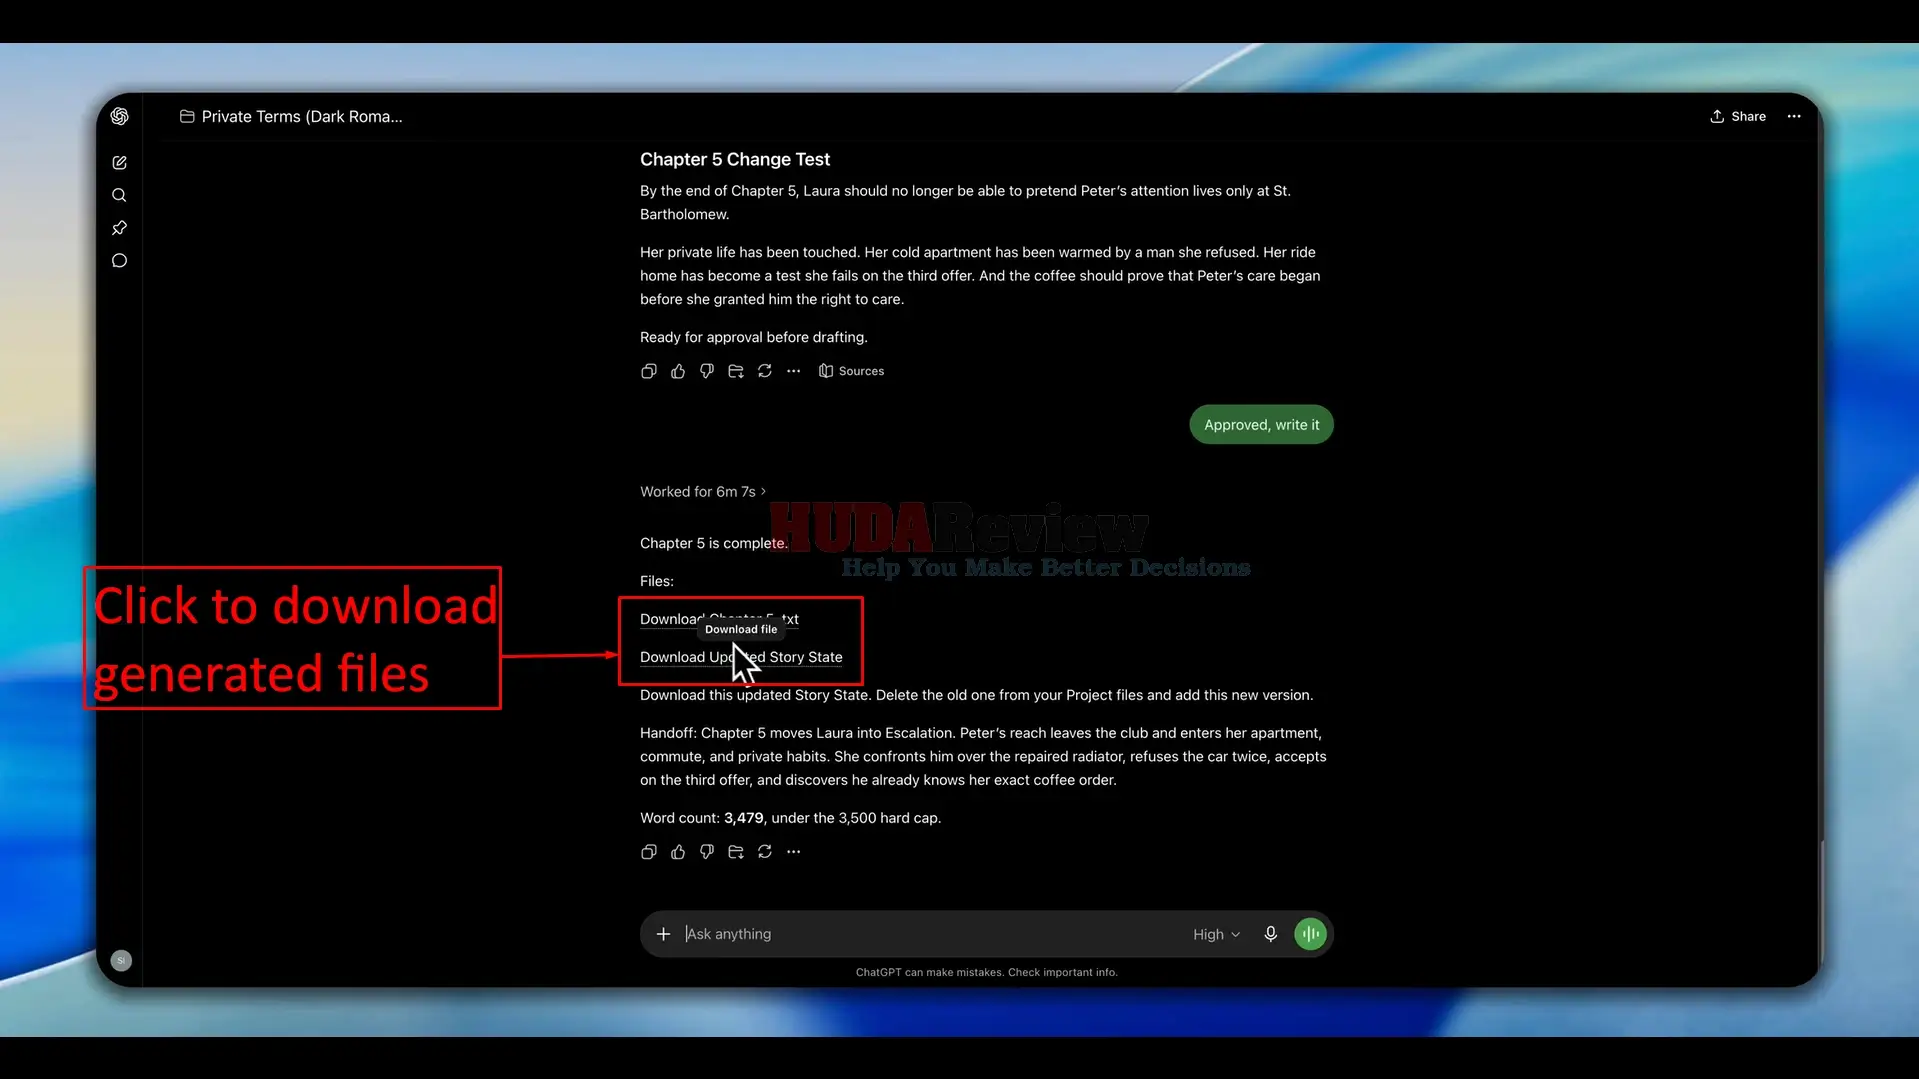Open the more actions menu under the Chapter 5 Change Test response

click(x=794, y=371)
